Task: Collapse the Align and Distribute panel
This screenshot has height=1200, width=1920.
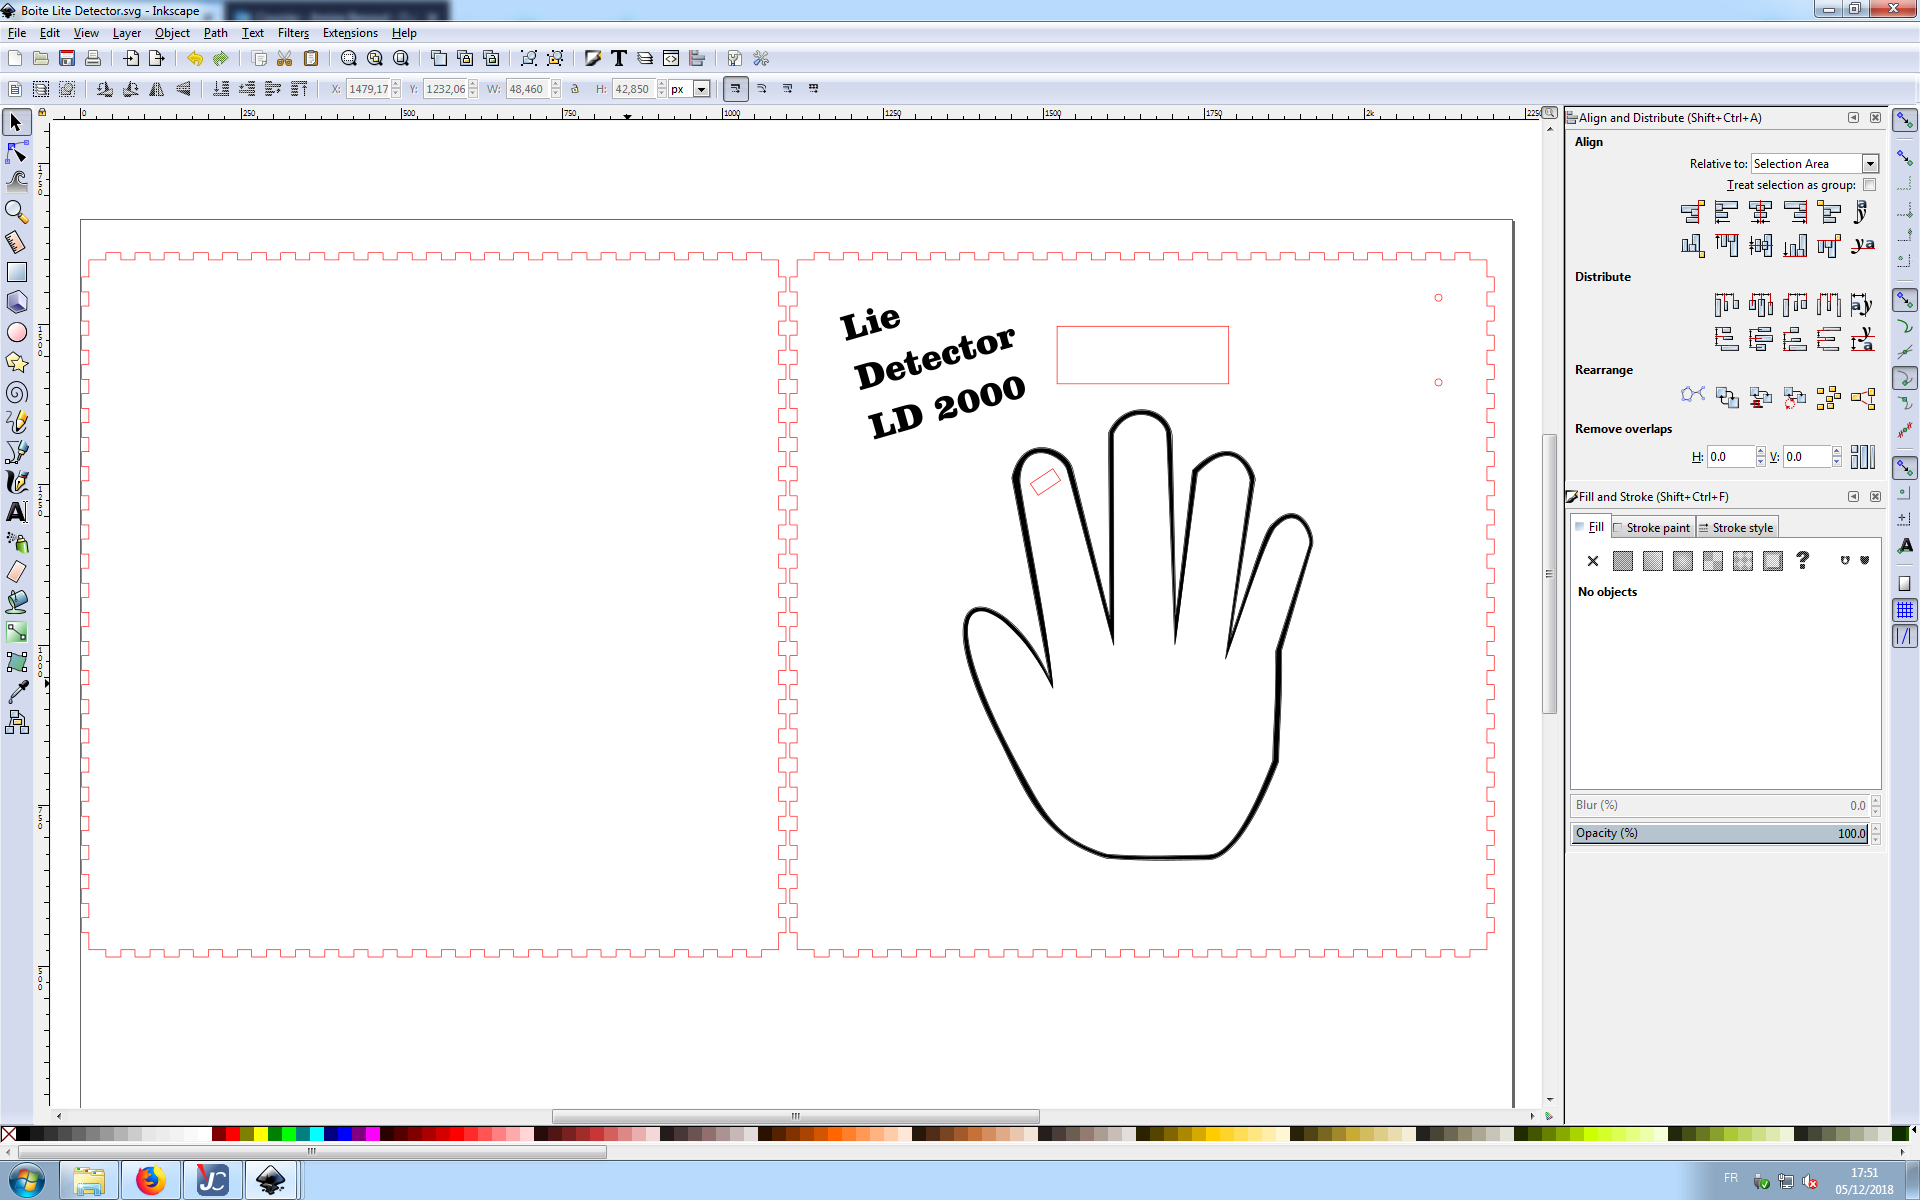Action: pyautogui.click(x=1853, y=118)
